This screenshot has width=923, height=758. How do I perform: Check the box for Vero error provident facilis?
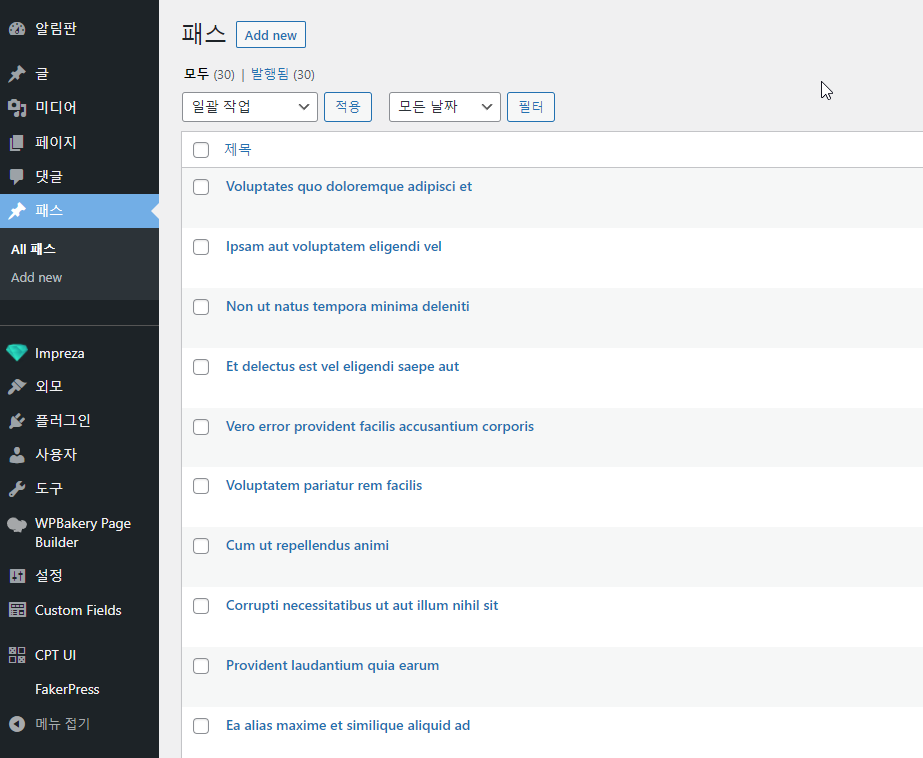pos(201,427)
